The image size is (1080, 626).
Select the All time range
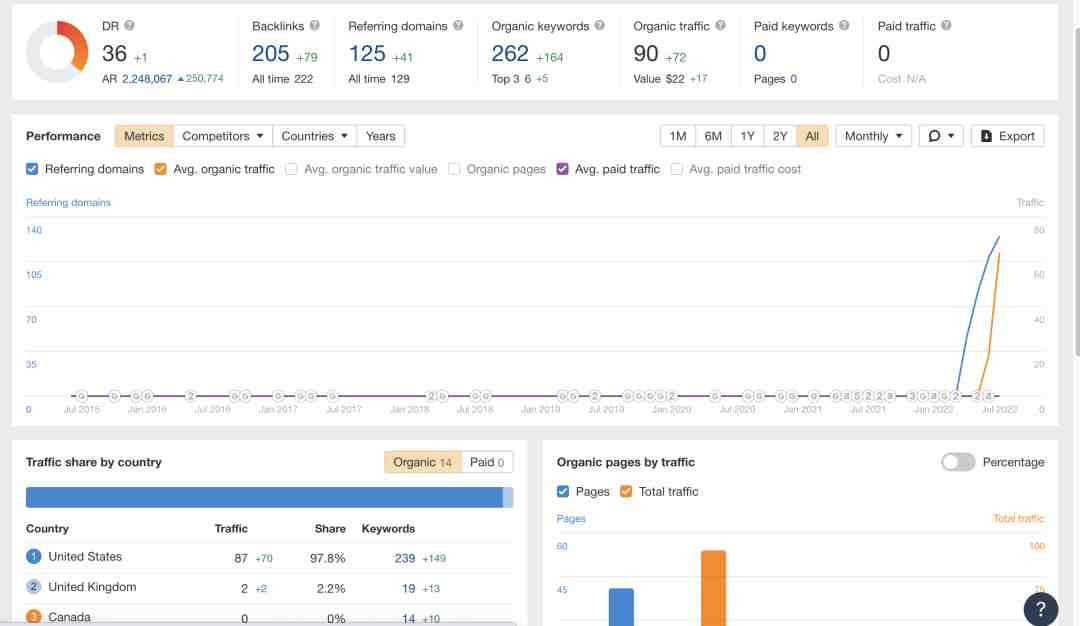pyautogui.click(x=812, y=136)
